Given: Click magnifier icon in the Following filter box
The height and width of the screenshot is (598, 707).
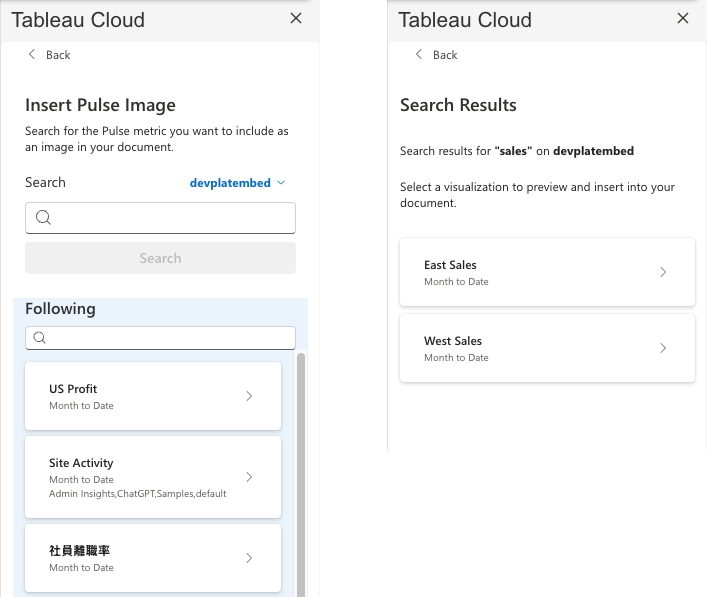Looking at the screenshot, I should pyautogui.click(x=40, y=338).
